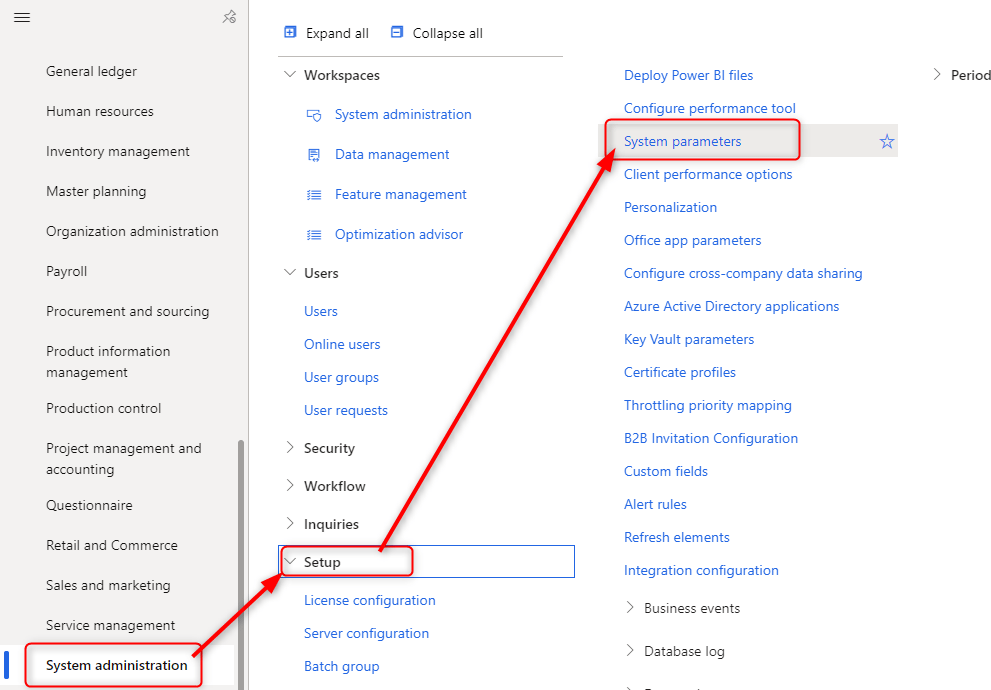Open the System administration workspace icon
Screen dimensions: 991x690
tap(313, 115)
